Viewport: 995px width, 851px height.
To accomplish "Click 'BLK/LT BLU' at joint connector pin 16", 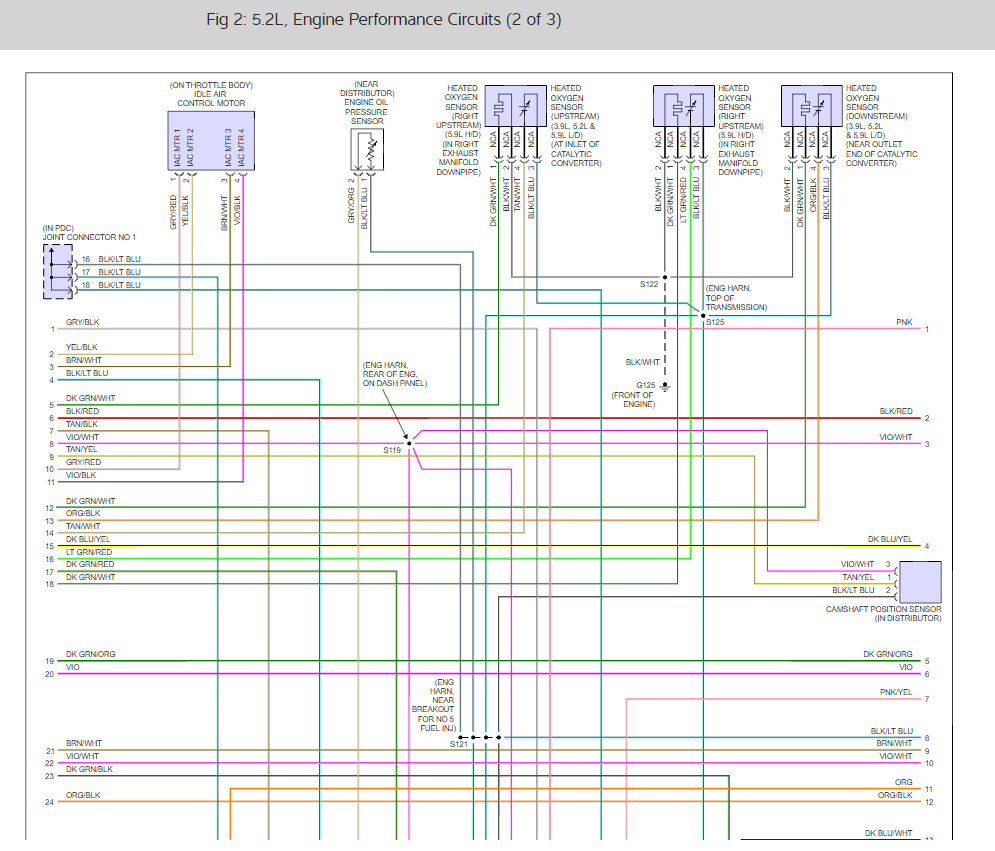I will [x=119, y=260].
